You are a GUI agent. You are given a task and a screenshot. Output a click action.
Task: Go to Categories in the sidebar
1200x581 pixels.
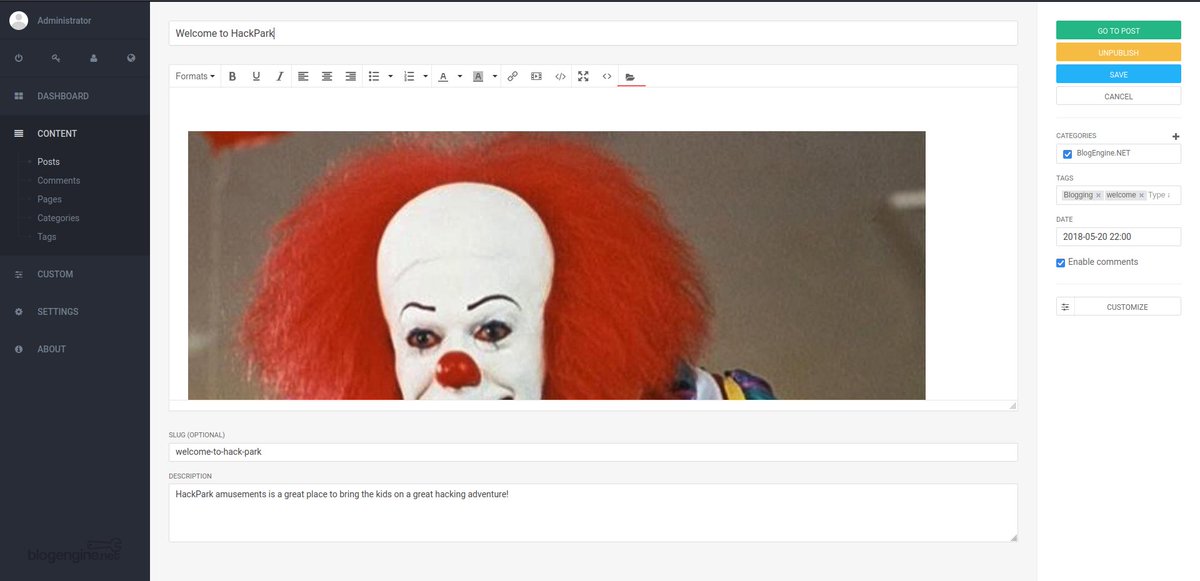58,218
